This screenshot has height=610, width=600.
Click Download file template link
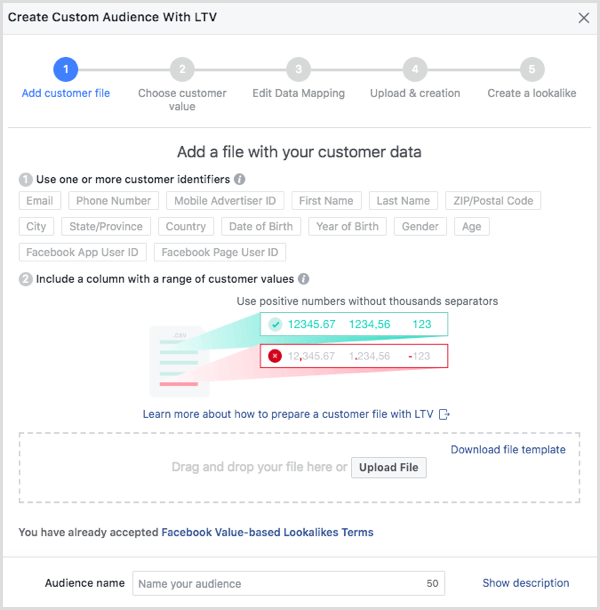508,450
